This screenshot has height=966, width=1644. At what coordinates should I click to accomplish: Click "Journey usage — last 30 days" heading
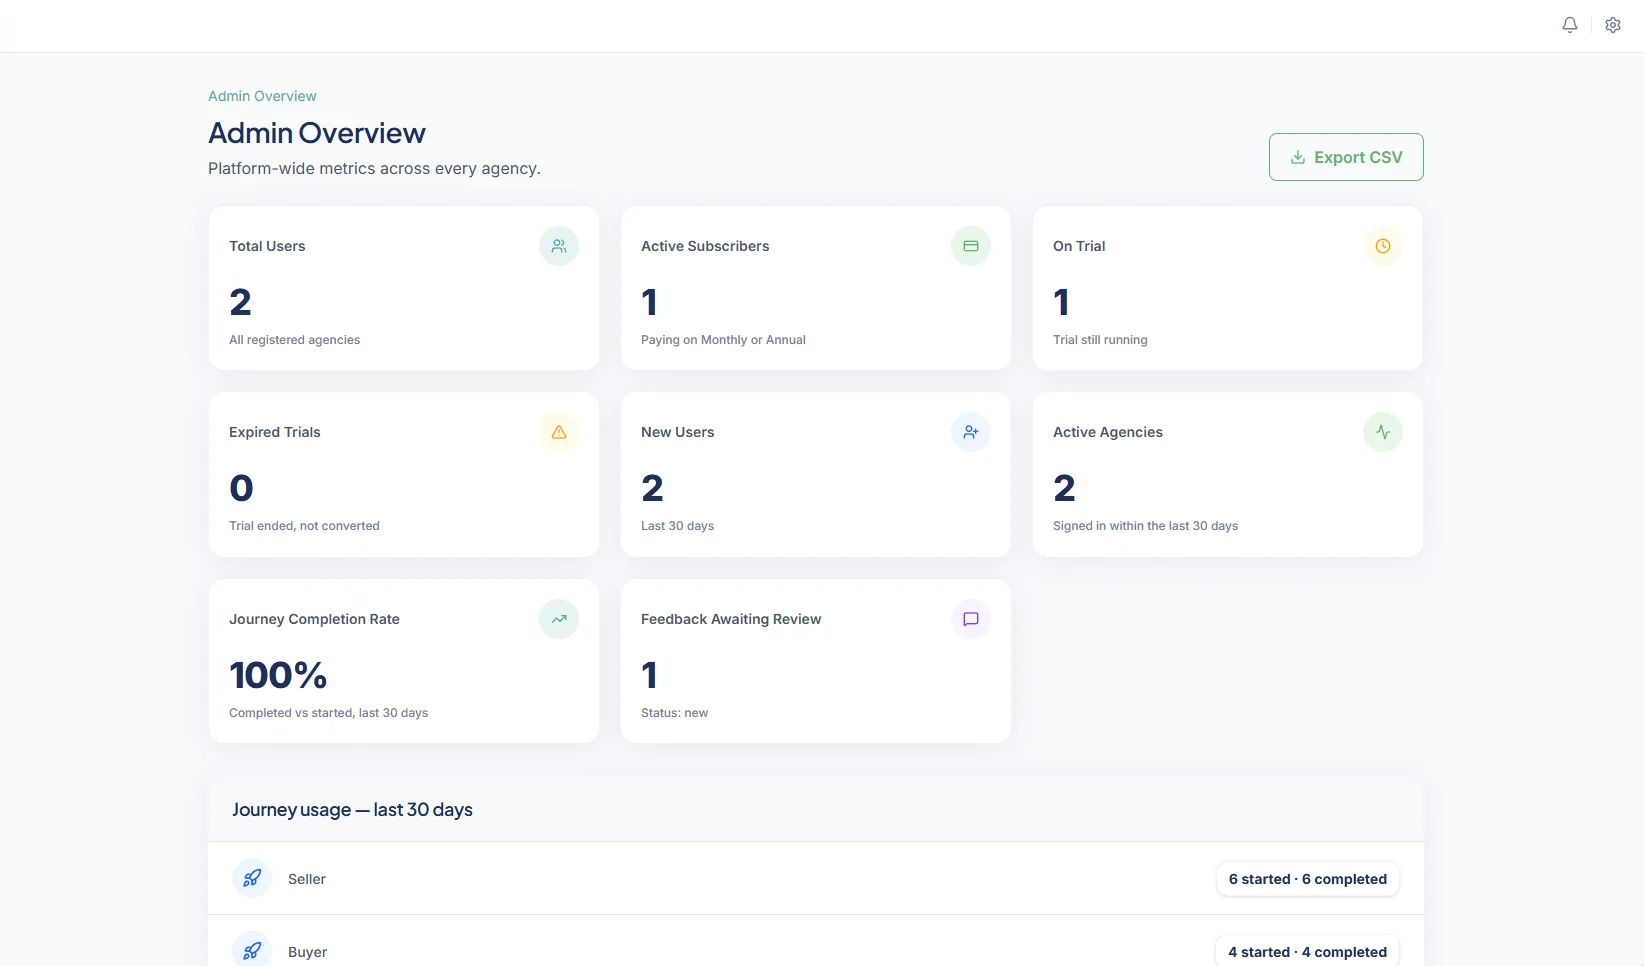pyautogui.click(x=352, y=810)
